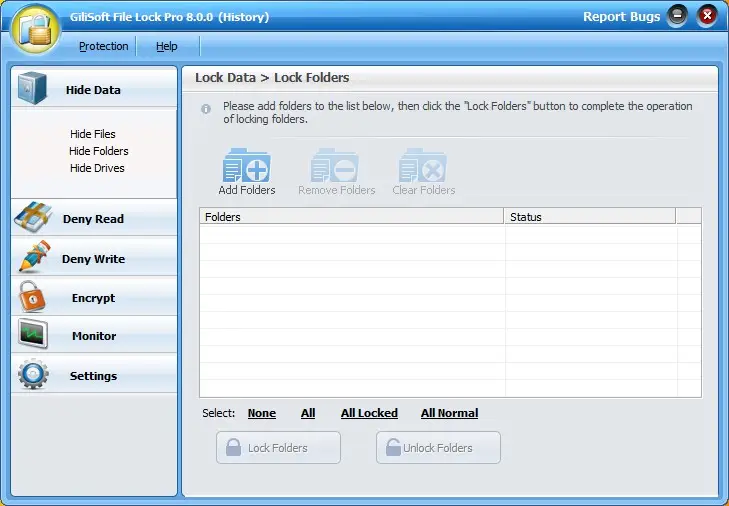Open the Protection menu

coord(104,46)
